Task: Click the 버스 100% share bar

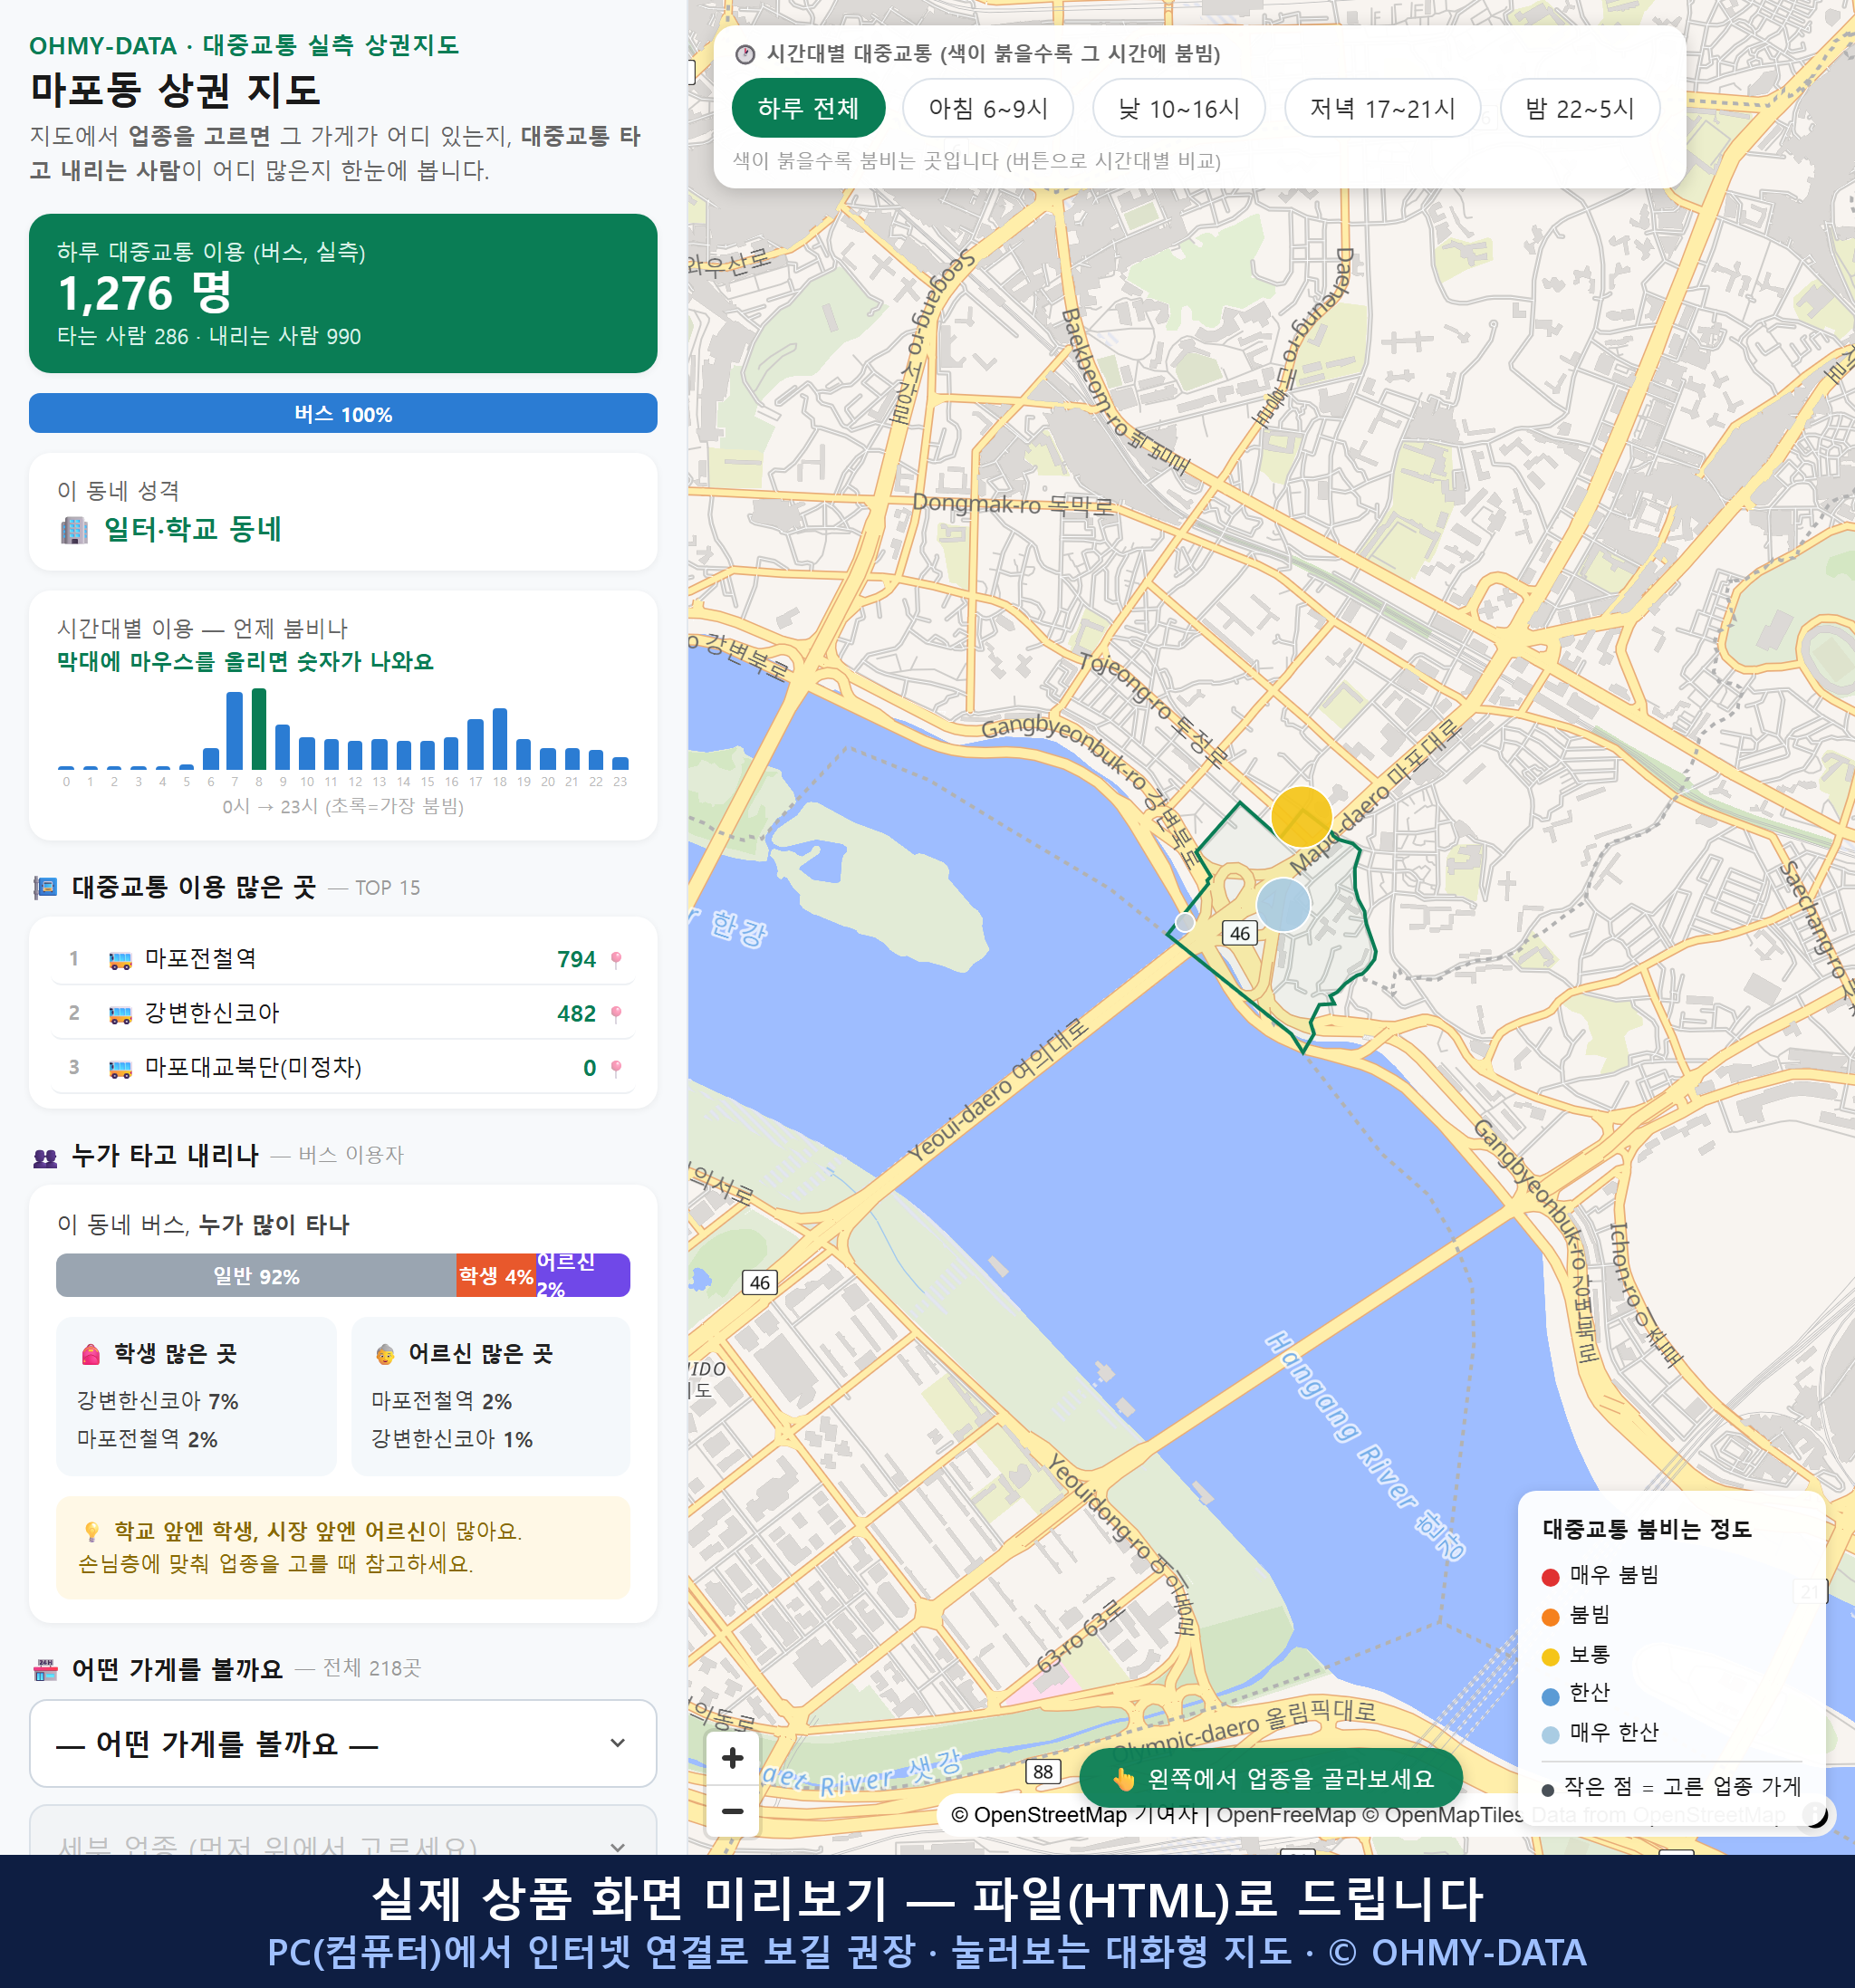Action: 343,413
